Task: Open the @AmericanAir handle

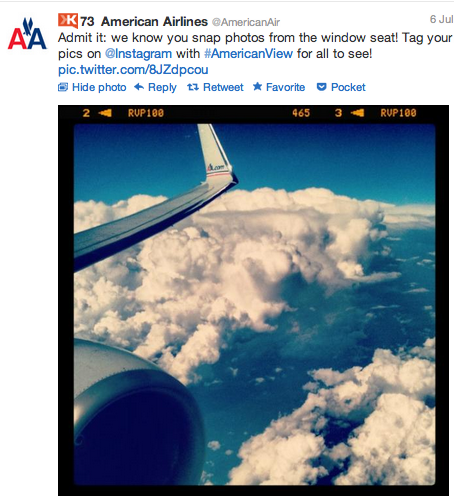Action: [x=246, y=22]
